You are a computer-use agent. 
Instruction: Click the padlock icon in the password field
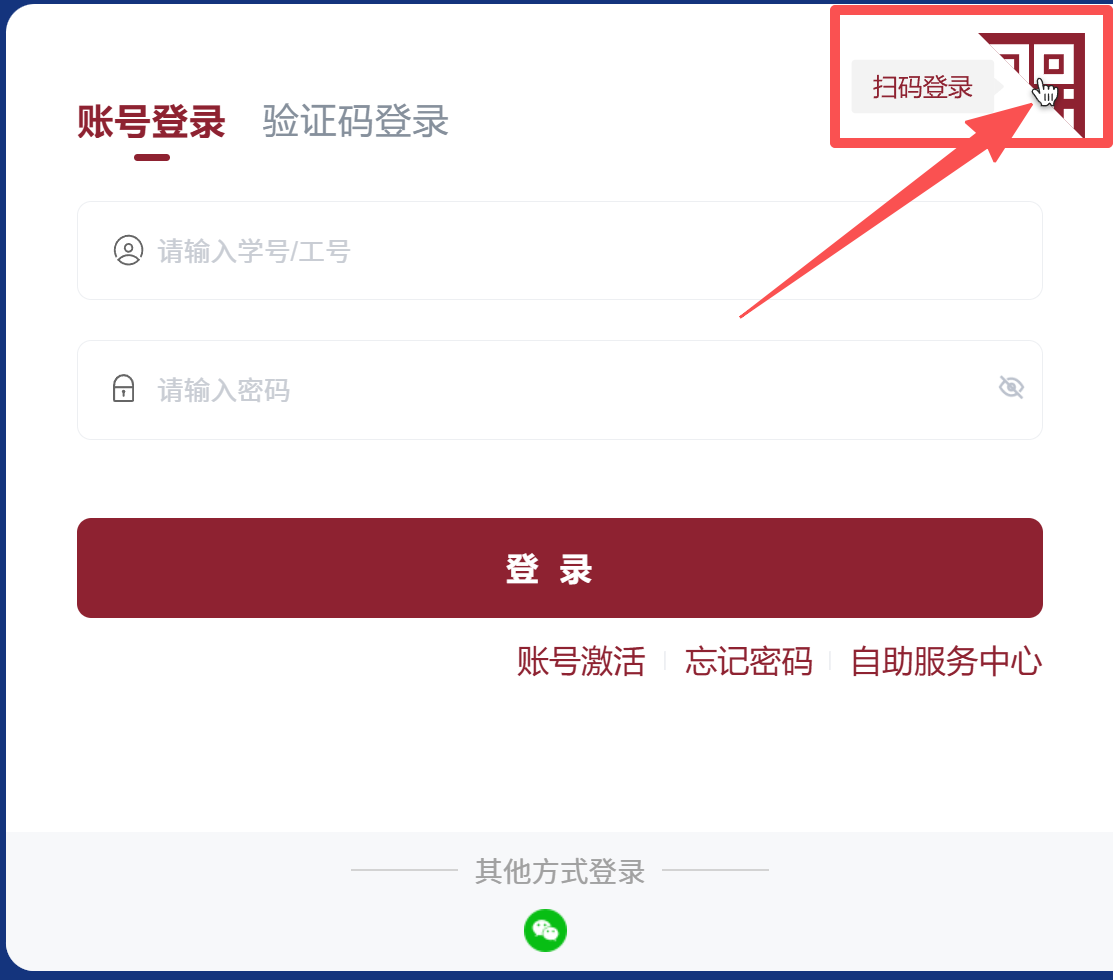(x=124, y=388)
